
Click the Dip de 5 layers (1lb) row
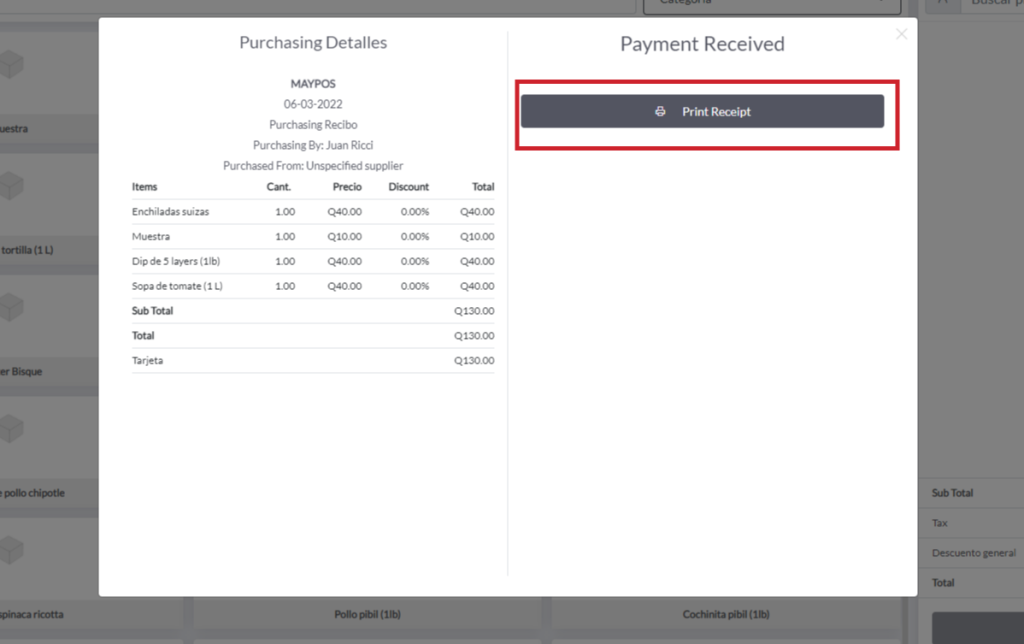coord(312,261)
